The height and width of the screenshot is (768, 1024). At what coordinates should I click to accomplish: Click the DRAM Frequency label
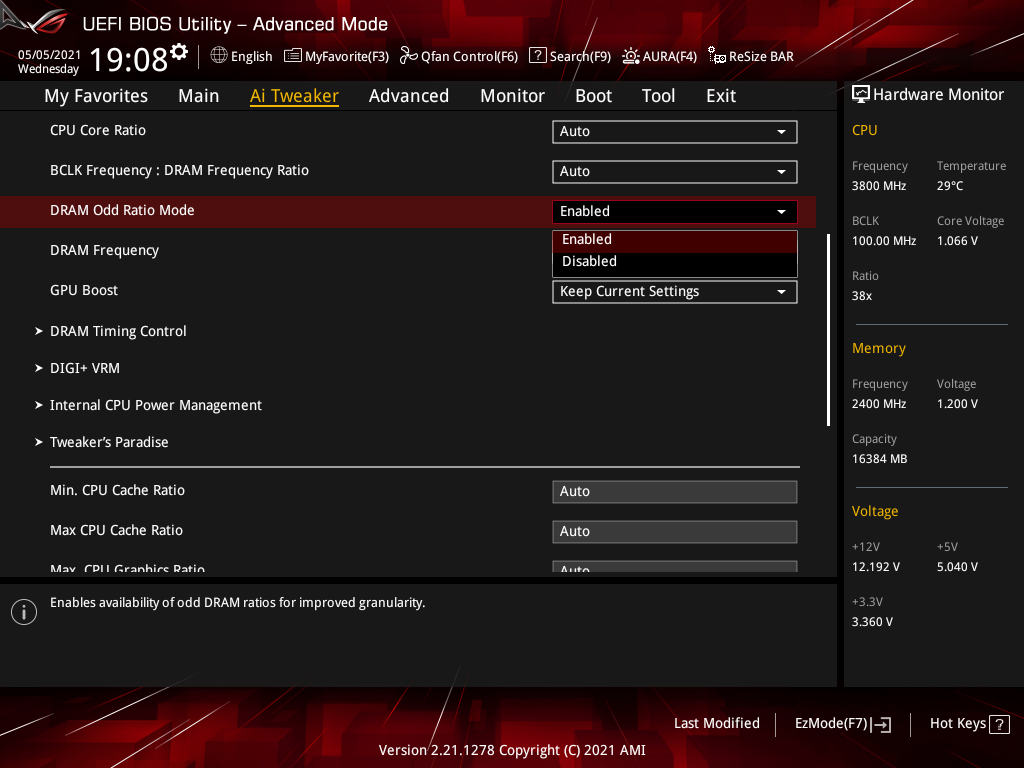pyautogui.click(x=104, y=251)
